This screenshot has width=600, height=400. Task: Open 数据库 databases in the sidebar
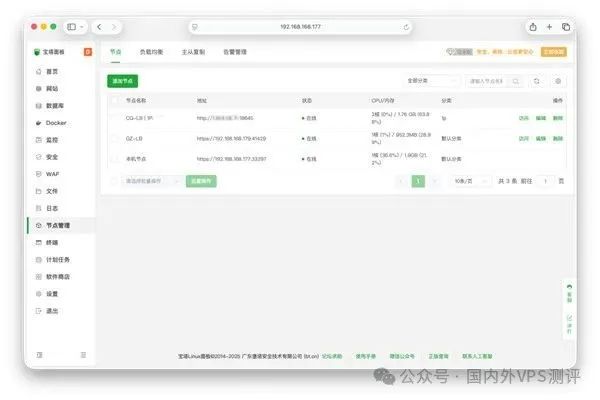point(55,106)
